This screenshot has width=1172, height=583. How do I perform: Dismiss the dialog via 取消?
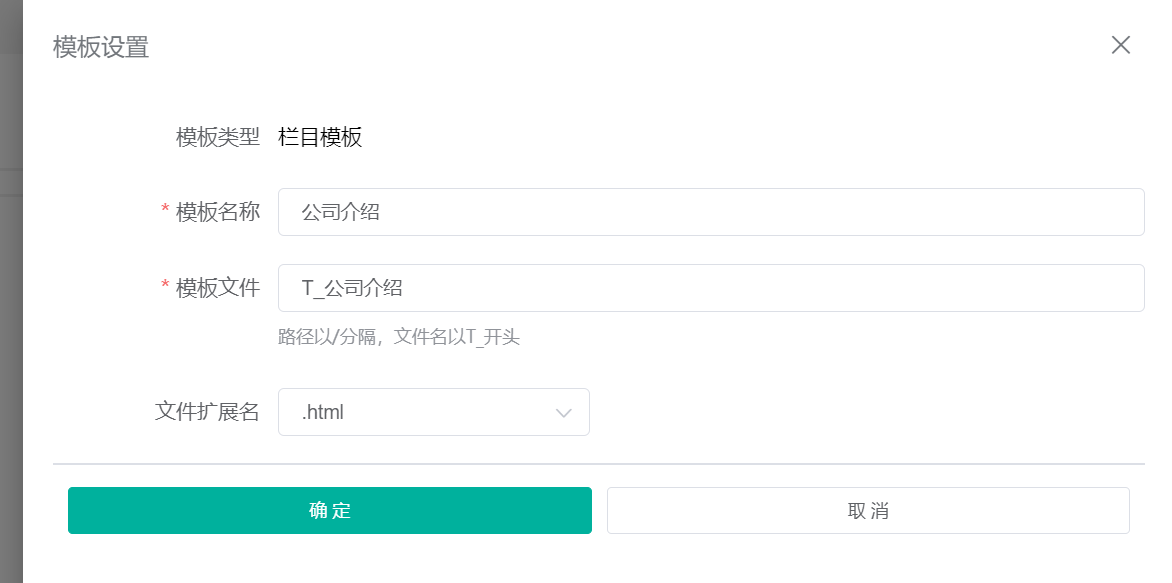(x=867, y=510)
